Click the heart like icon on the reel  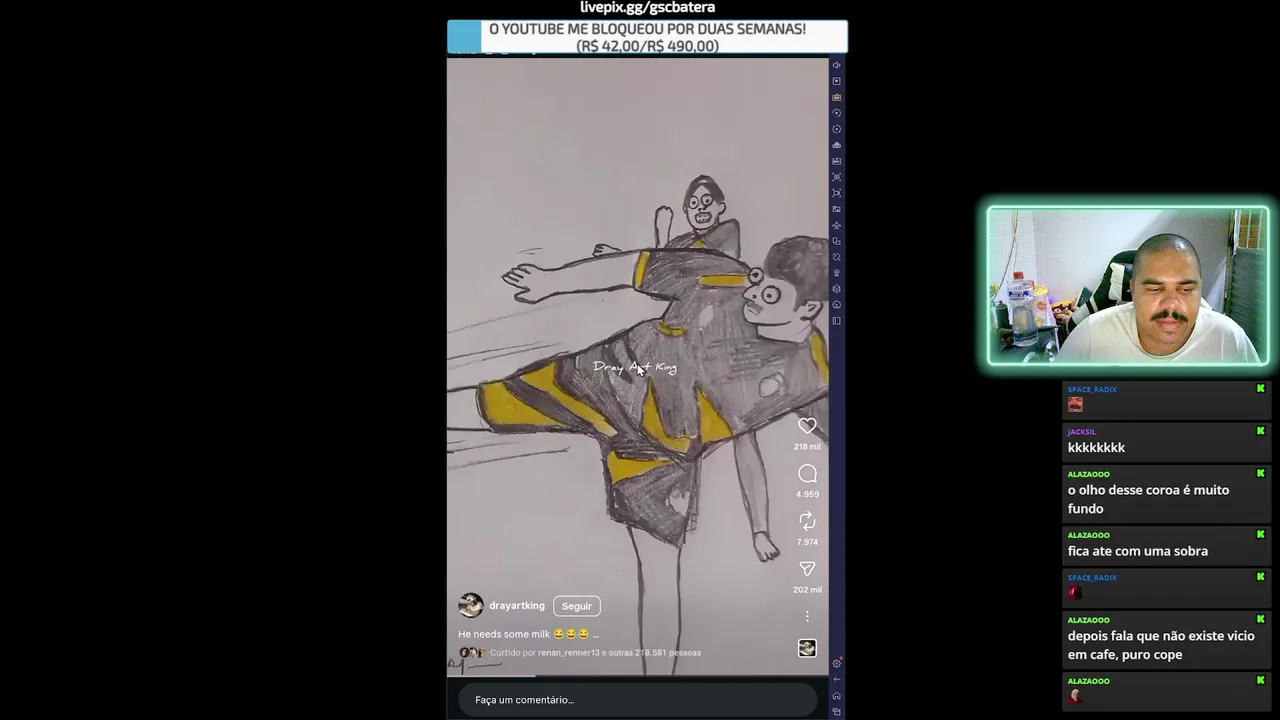pyautogui.click(x=807, y=426)
